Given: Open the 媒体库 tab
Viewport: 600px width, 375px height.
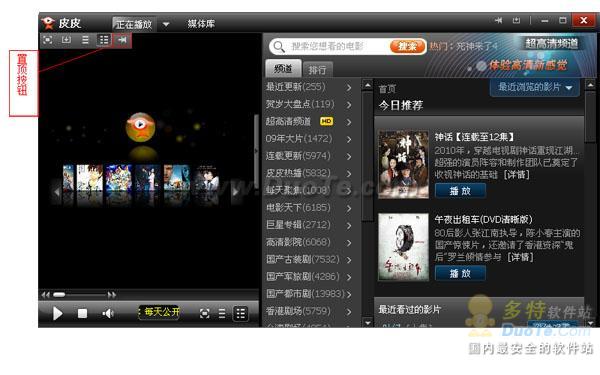Looking at the screenshot, I should pyautogui.click(x=201, y=24).
